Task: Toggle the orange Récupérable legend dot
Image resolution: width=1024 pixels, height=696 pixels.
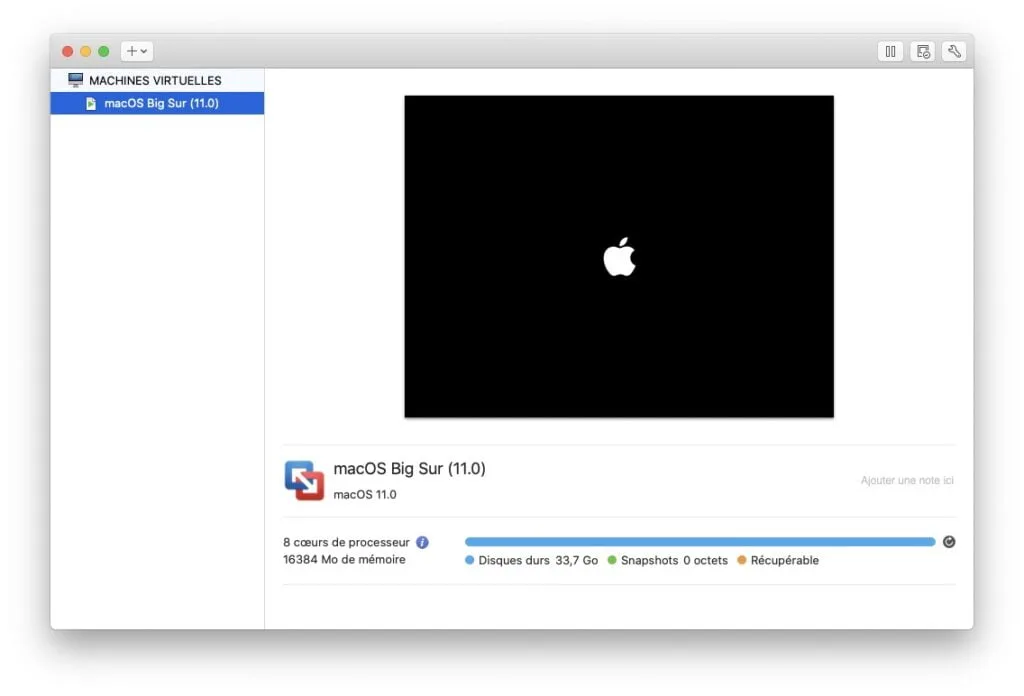Action: pyautogui.click(x=741, y=560)
